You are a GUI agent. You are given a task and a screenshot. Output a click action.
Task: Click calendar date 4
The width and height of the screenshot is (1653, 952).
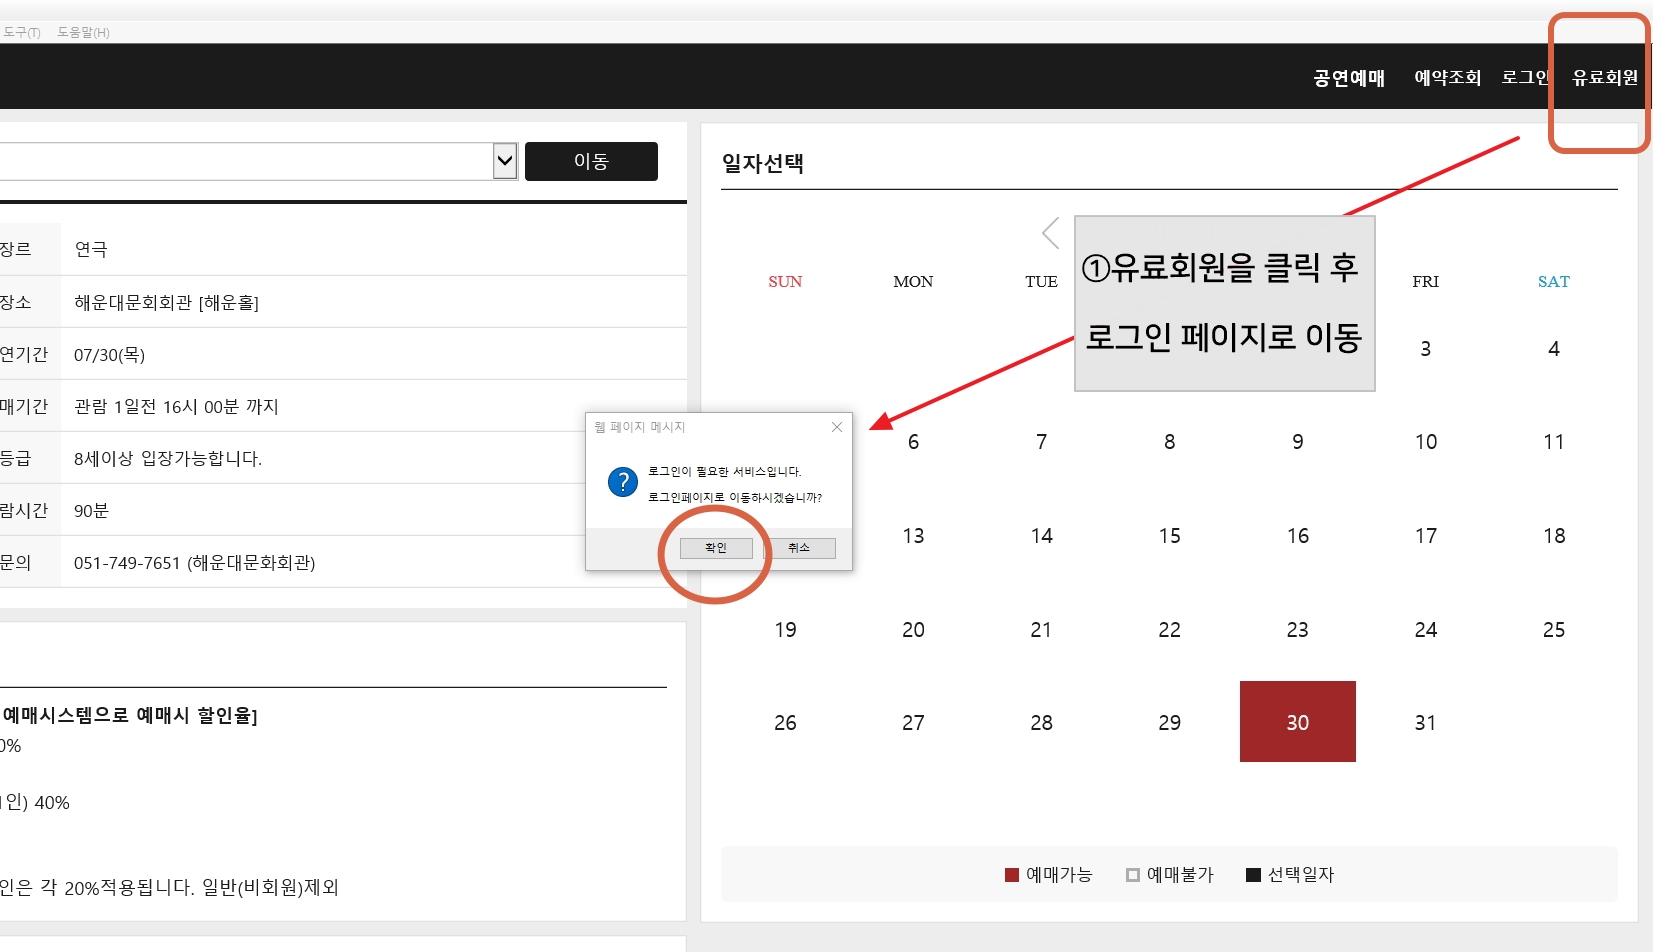(1553, 349)
